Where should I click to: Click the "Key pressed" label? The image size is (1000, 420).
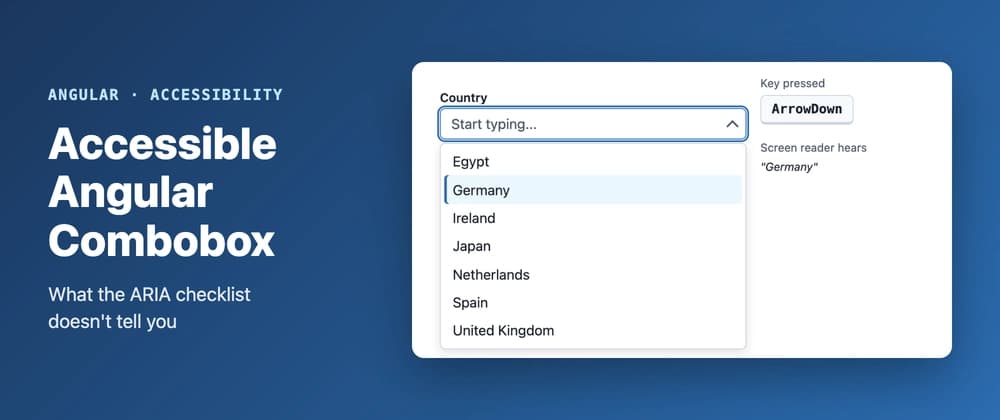(x=792, y=83)
